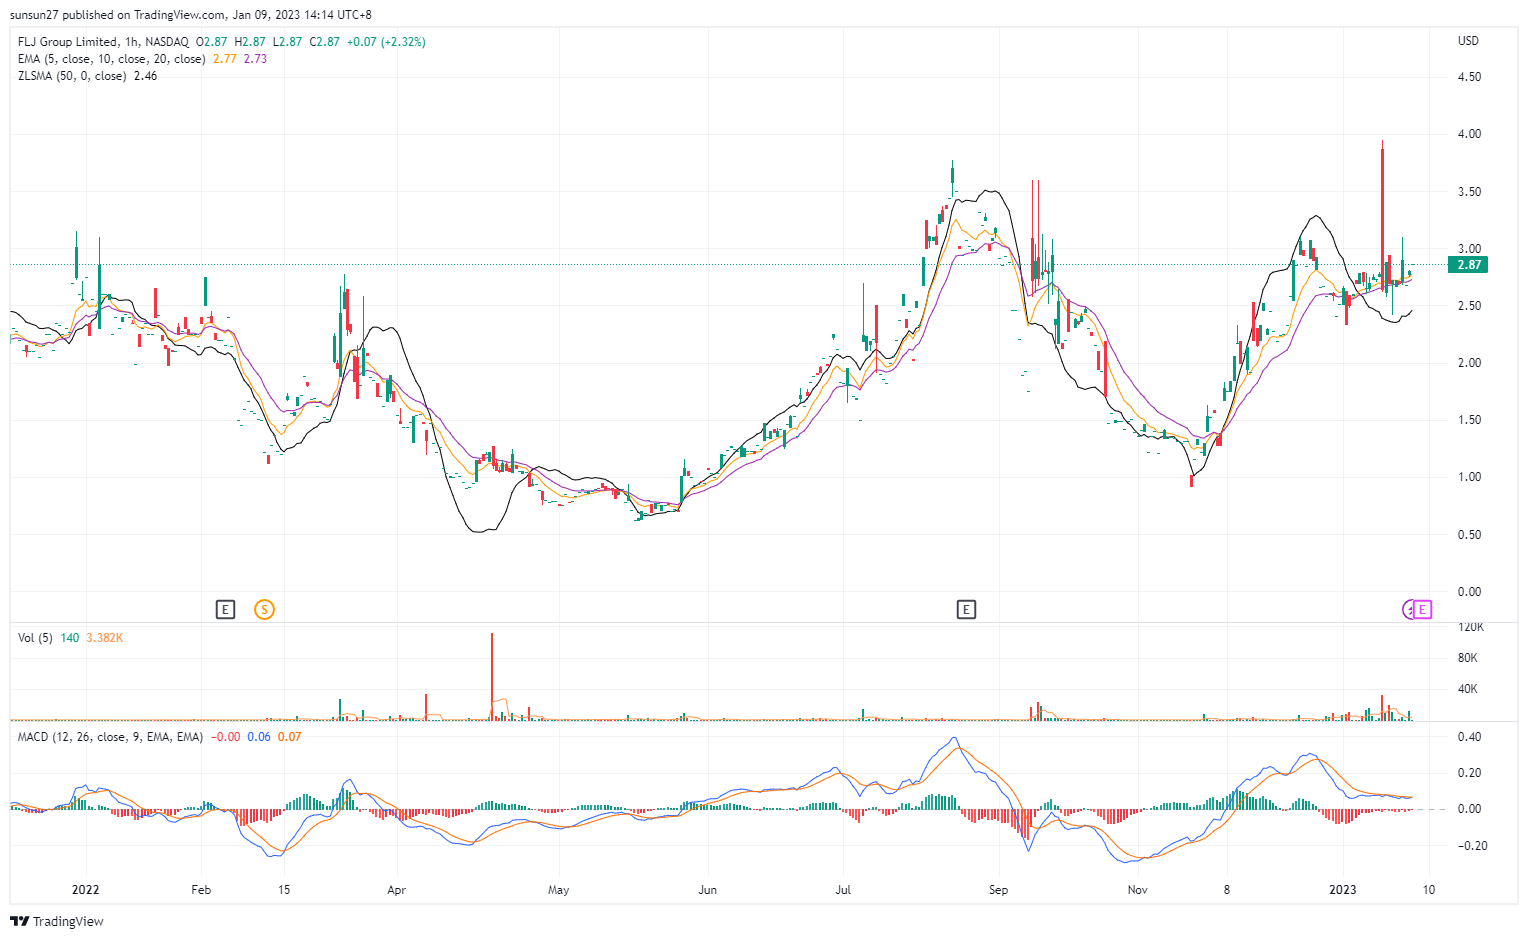The height and width of the screenshot is (939, 1528).
Task: Click the H2.87 high value
Action: coord(250,42)
